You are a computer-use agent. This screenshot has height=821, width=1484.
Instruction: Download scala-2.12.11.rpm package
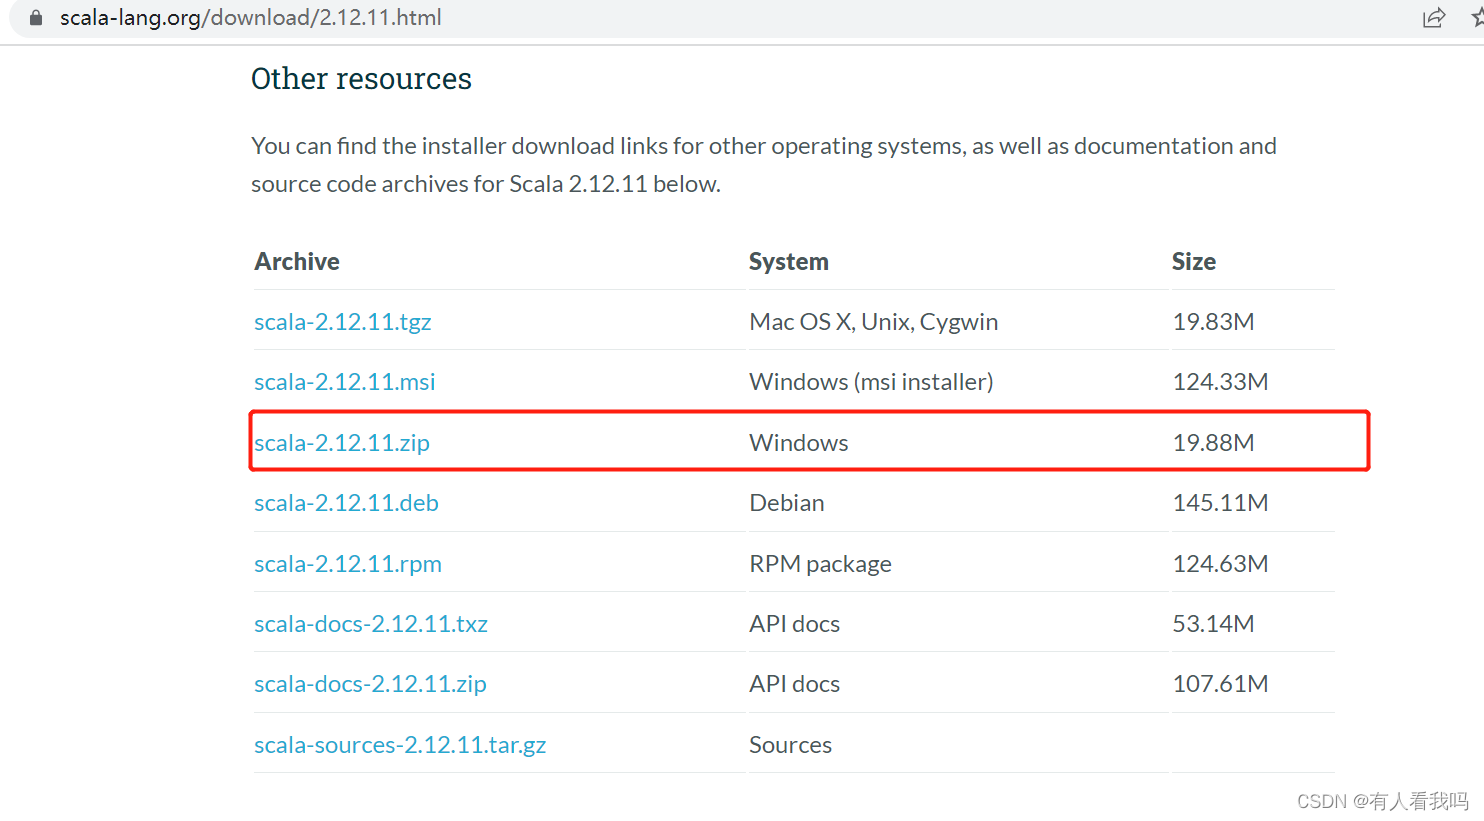(x=348, y=564)
